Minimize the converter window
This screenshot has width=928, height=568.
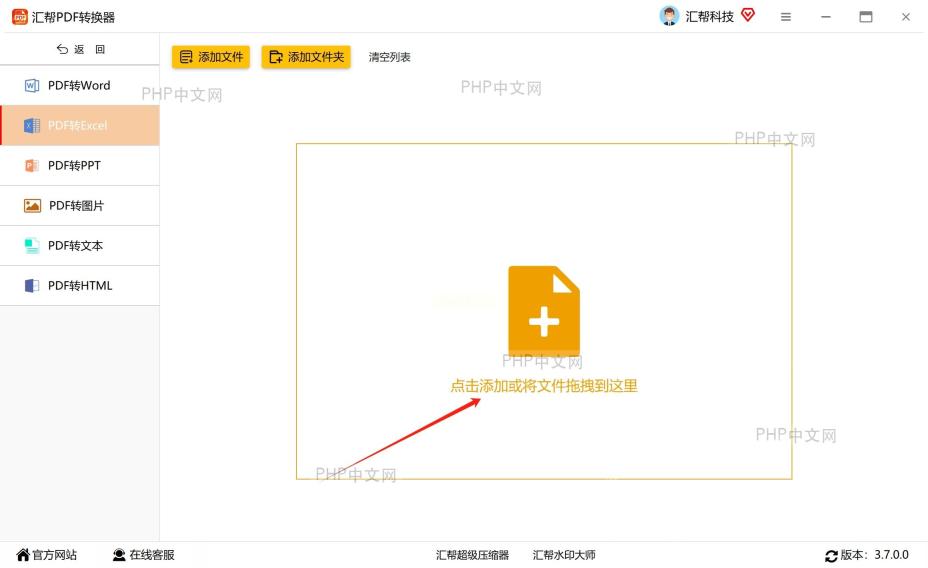826,17
